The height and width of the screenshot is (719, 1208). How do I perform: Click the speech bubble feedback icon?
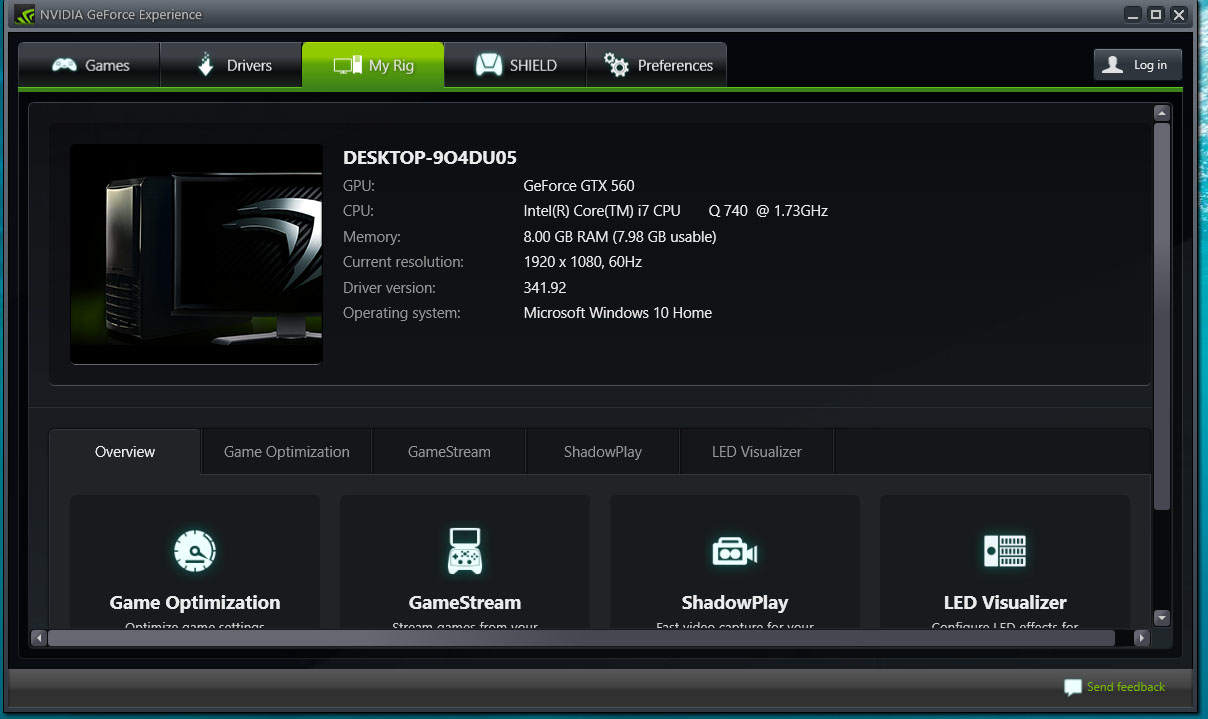point(1073,687)
